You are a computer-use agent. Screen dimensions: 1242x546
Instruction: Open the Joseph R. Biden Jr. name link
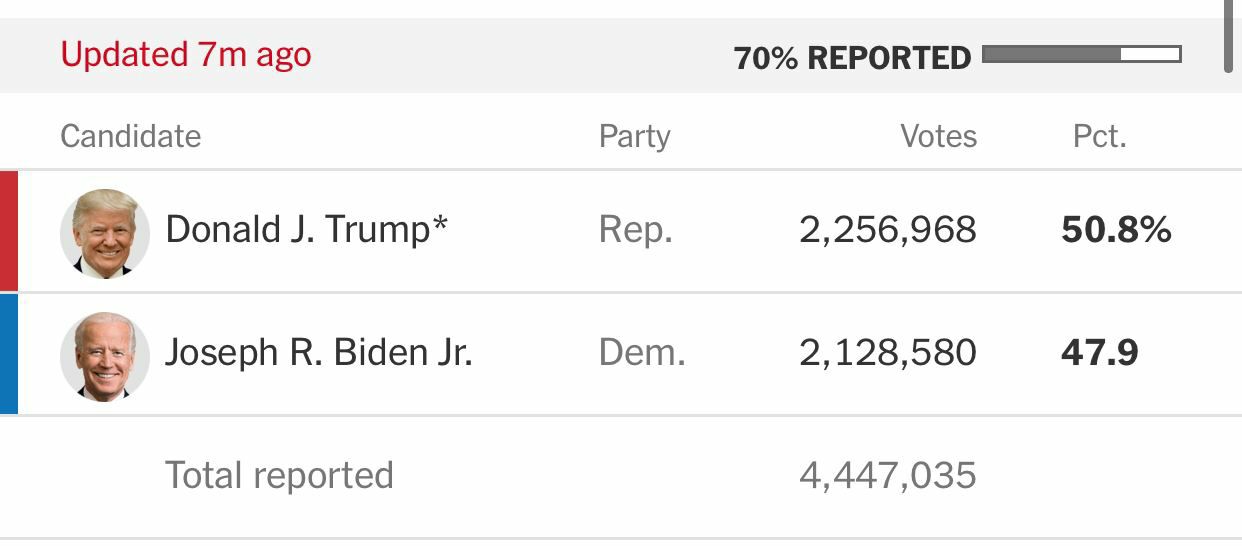pos(318,353)
